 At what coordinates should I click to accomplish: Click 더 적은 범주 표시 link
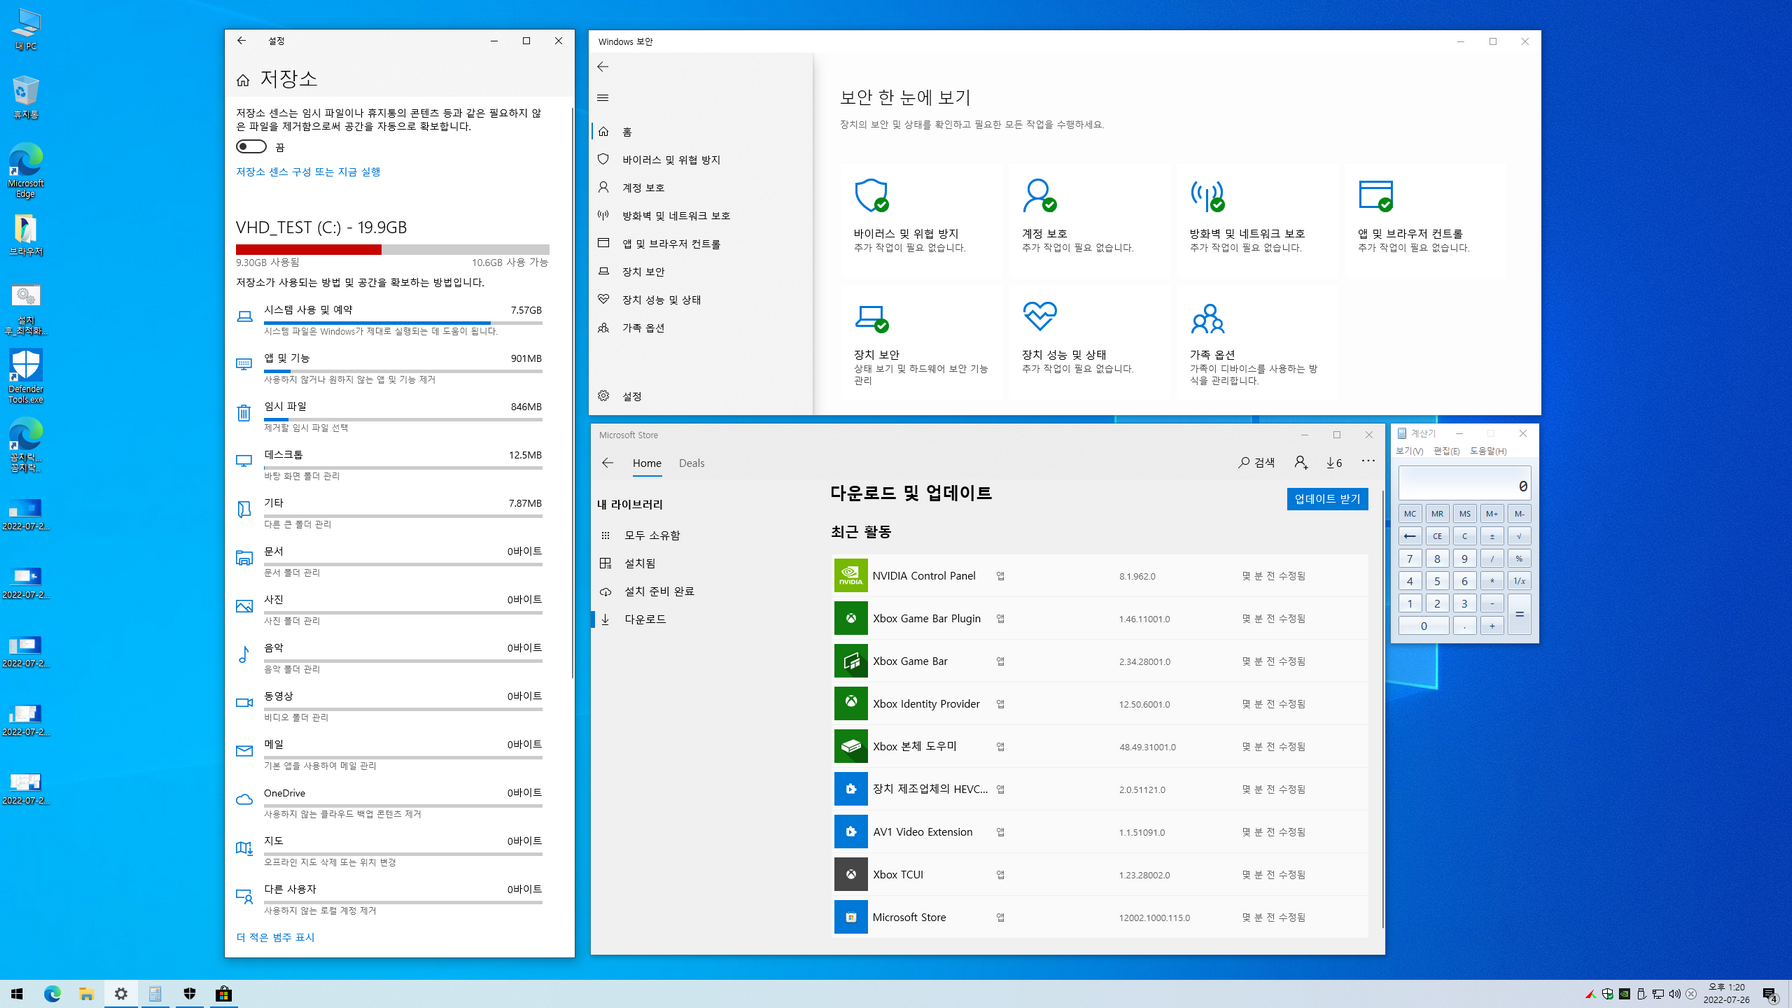pos(275,937)
